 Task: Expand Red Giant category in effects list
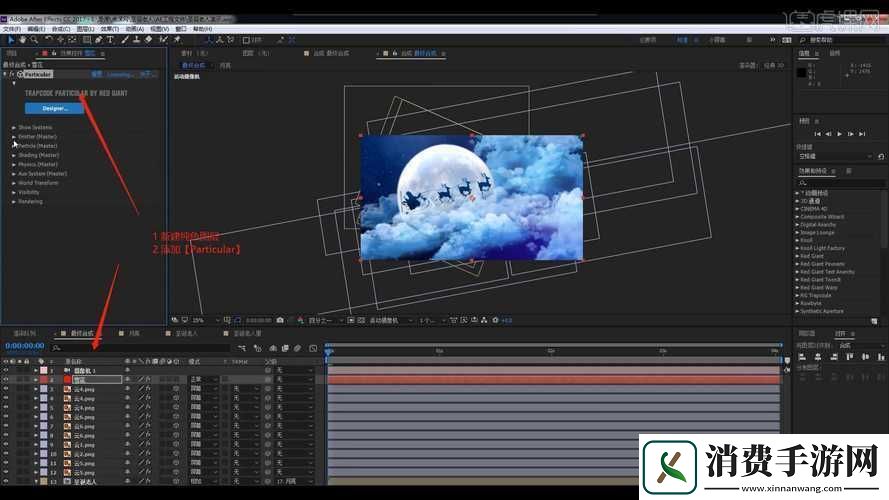click(x=797, y=256)
